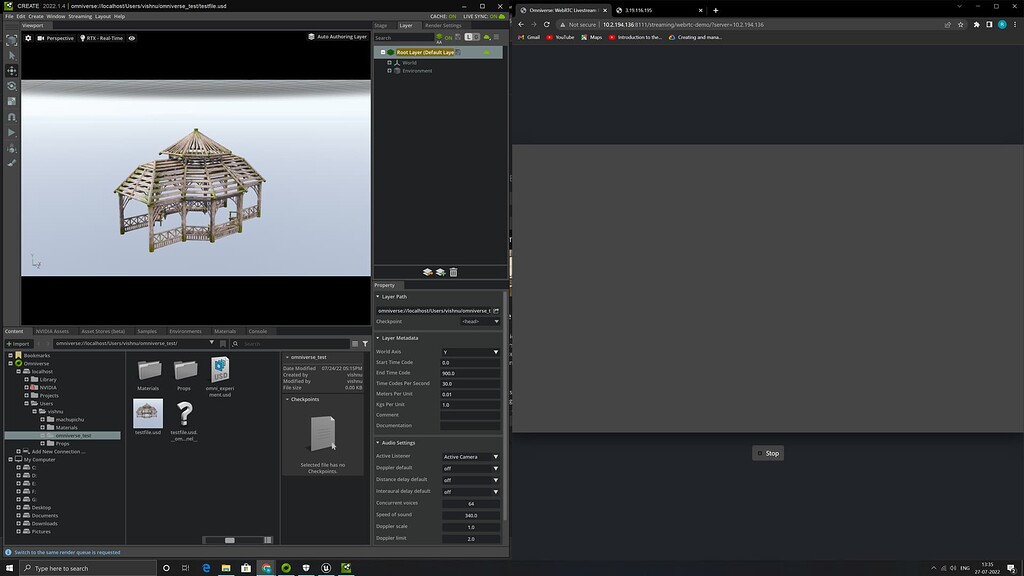Switch to the Render Settings tab
Image resolution: width=1024 pixels, height=576 pixels.
[x=443, y=25]
